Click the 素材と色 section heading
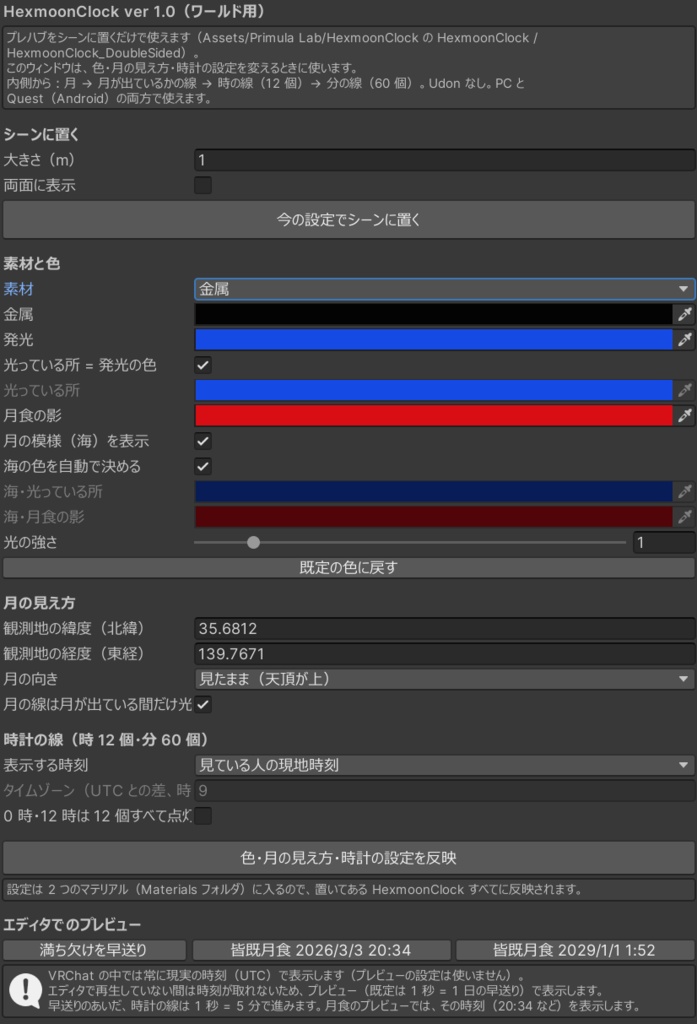 [x=31, y=263]
